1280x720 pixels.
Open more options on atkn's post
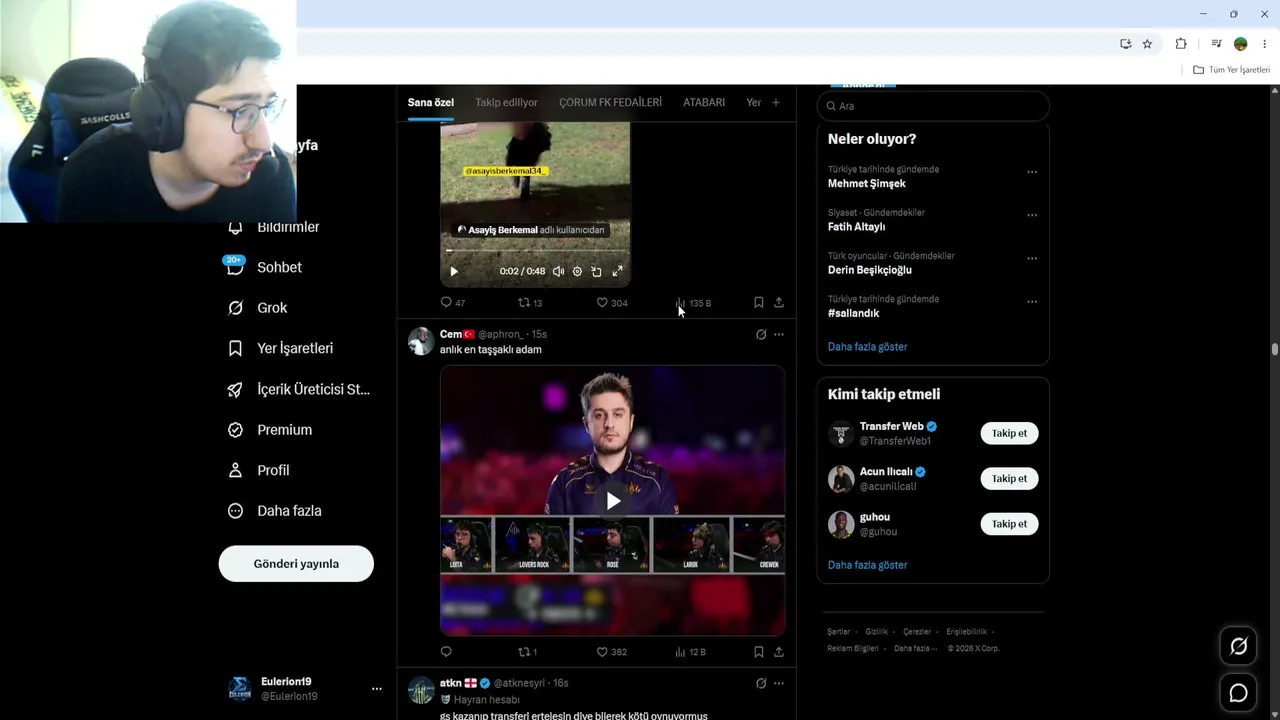779,683
